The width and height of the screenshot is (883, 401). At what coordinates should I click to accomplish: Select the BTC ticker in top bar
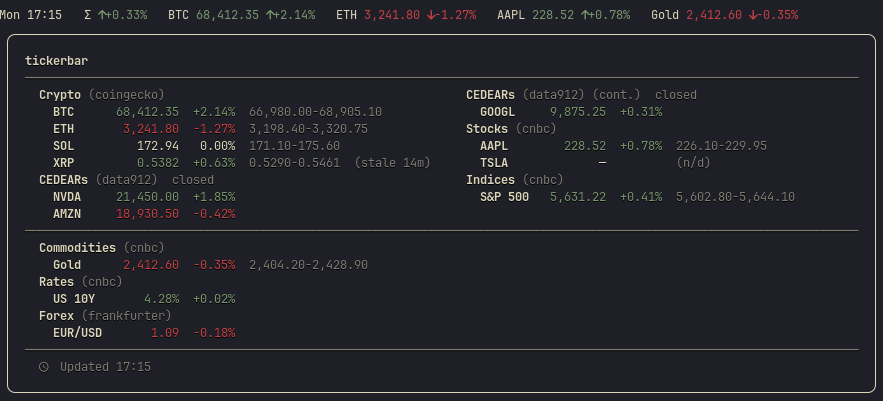(242, 15)
